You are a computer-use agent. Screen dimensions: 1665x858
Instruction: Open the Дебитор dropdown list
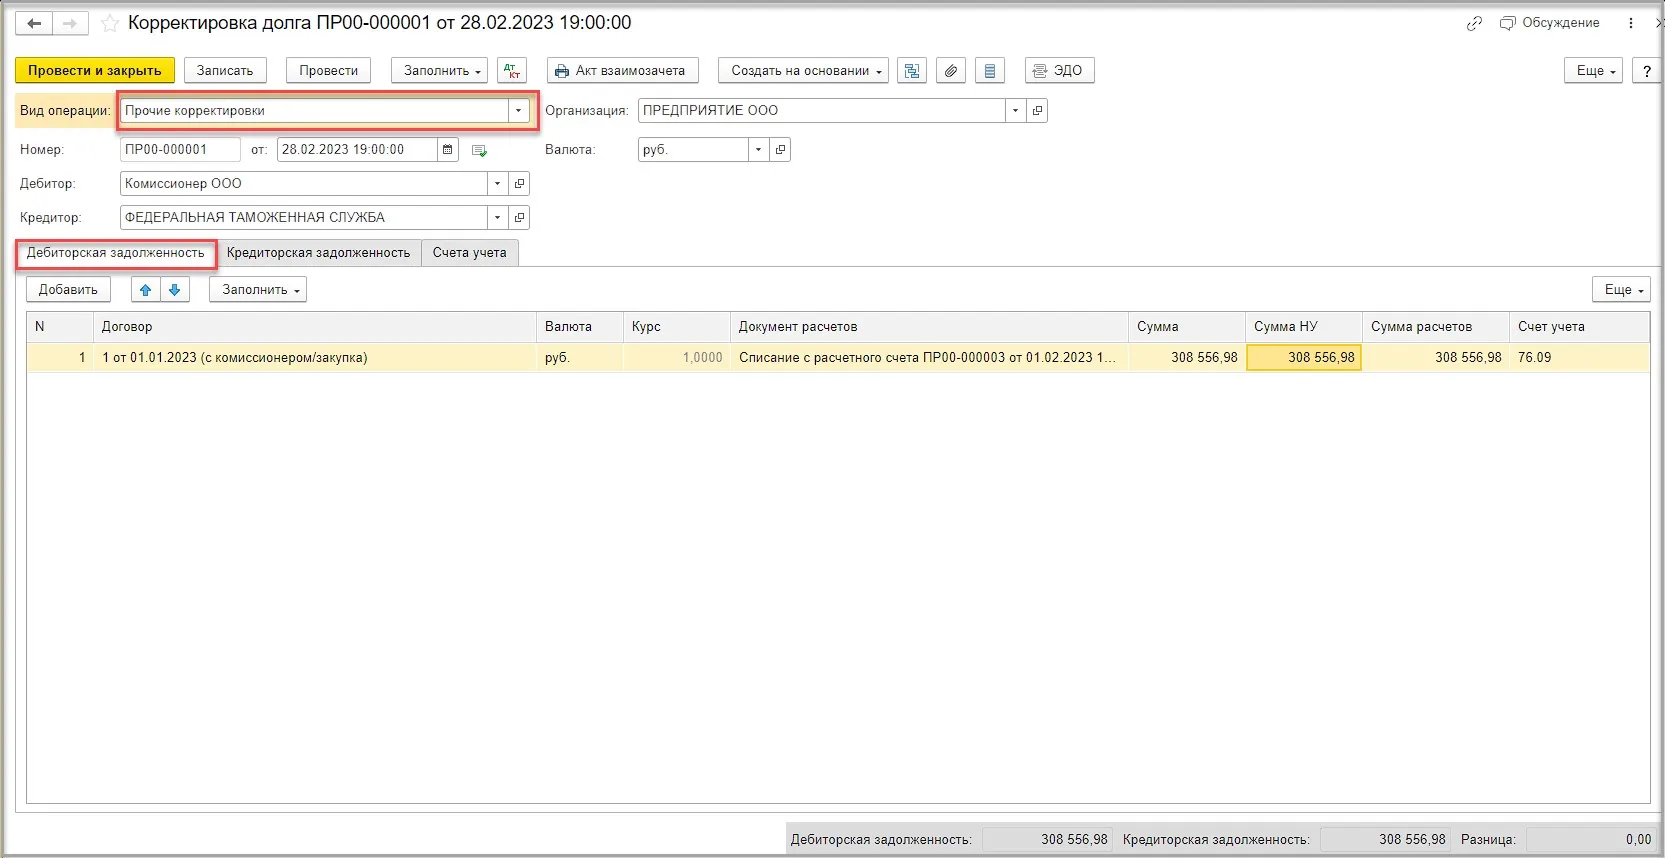click(x=497, y=184)
